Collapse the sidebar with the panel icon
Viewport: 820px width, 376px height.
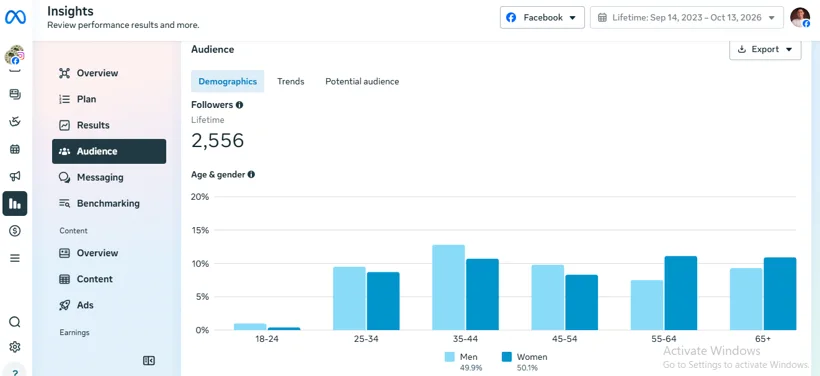149,360
